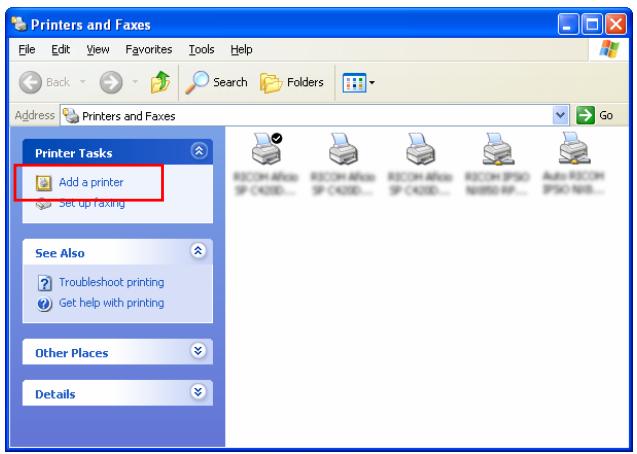
Task: Open the Views dropdown button
Action: coord(358,83)
